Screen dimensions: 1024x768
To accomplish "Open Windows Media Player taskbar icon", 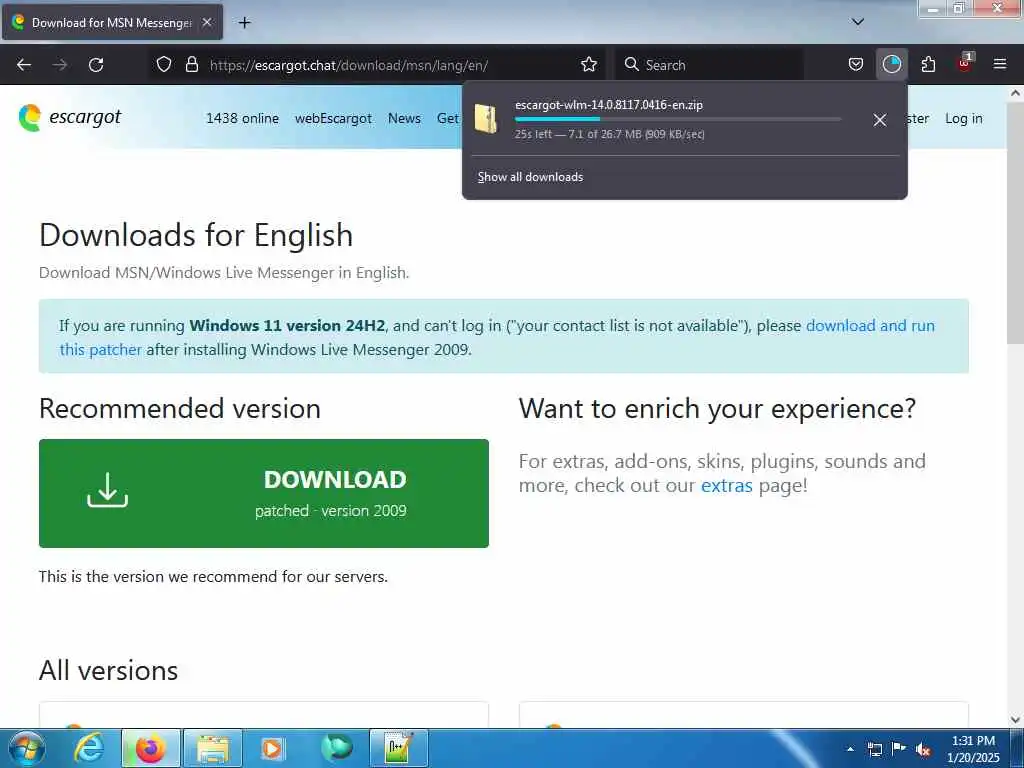I will (x=272, y=748).
